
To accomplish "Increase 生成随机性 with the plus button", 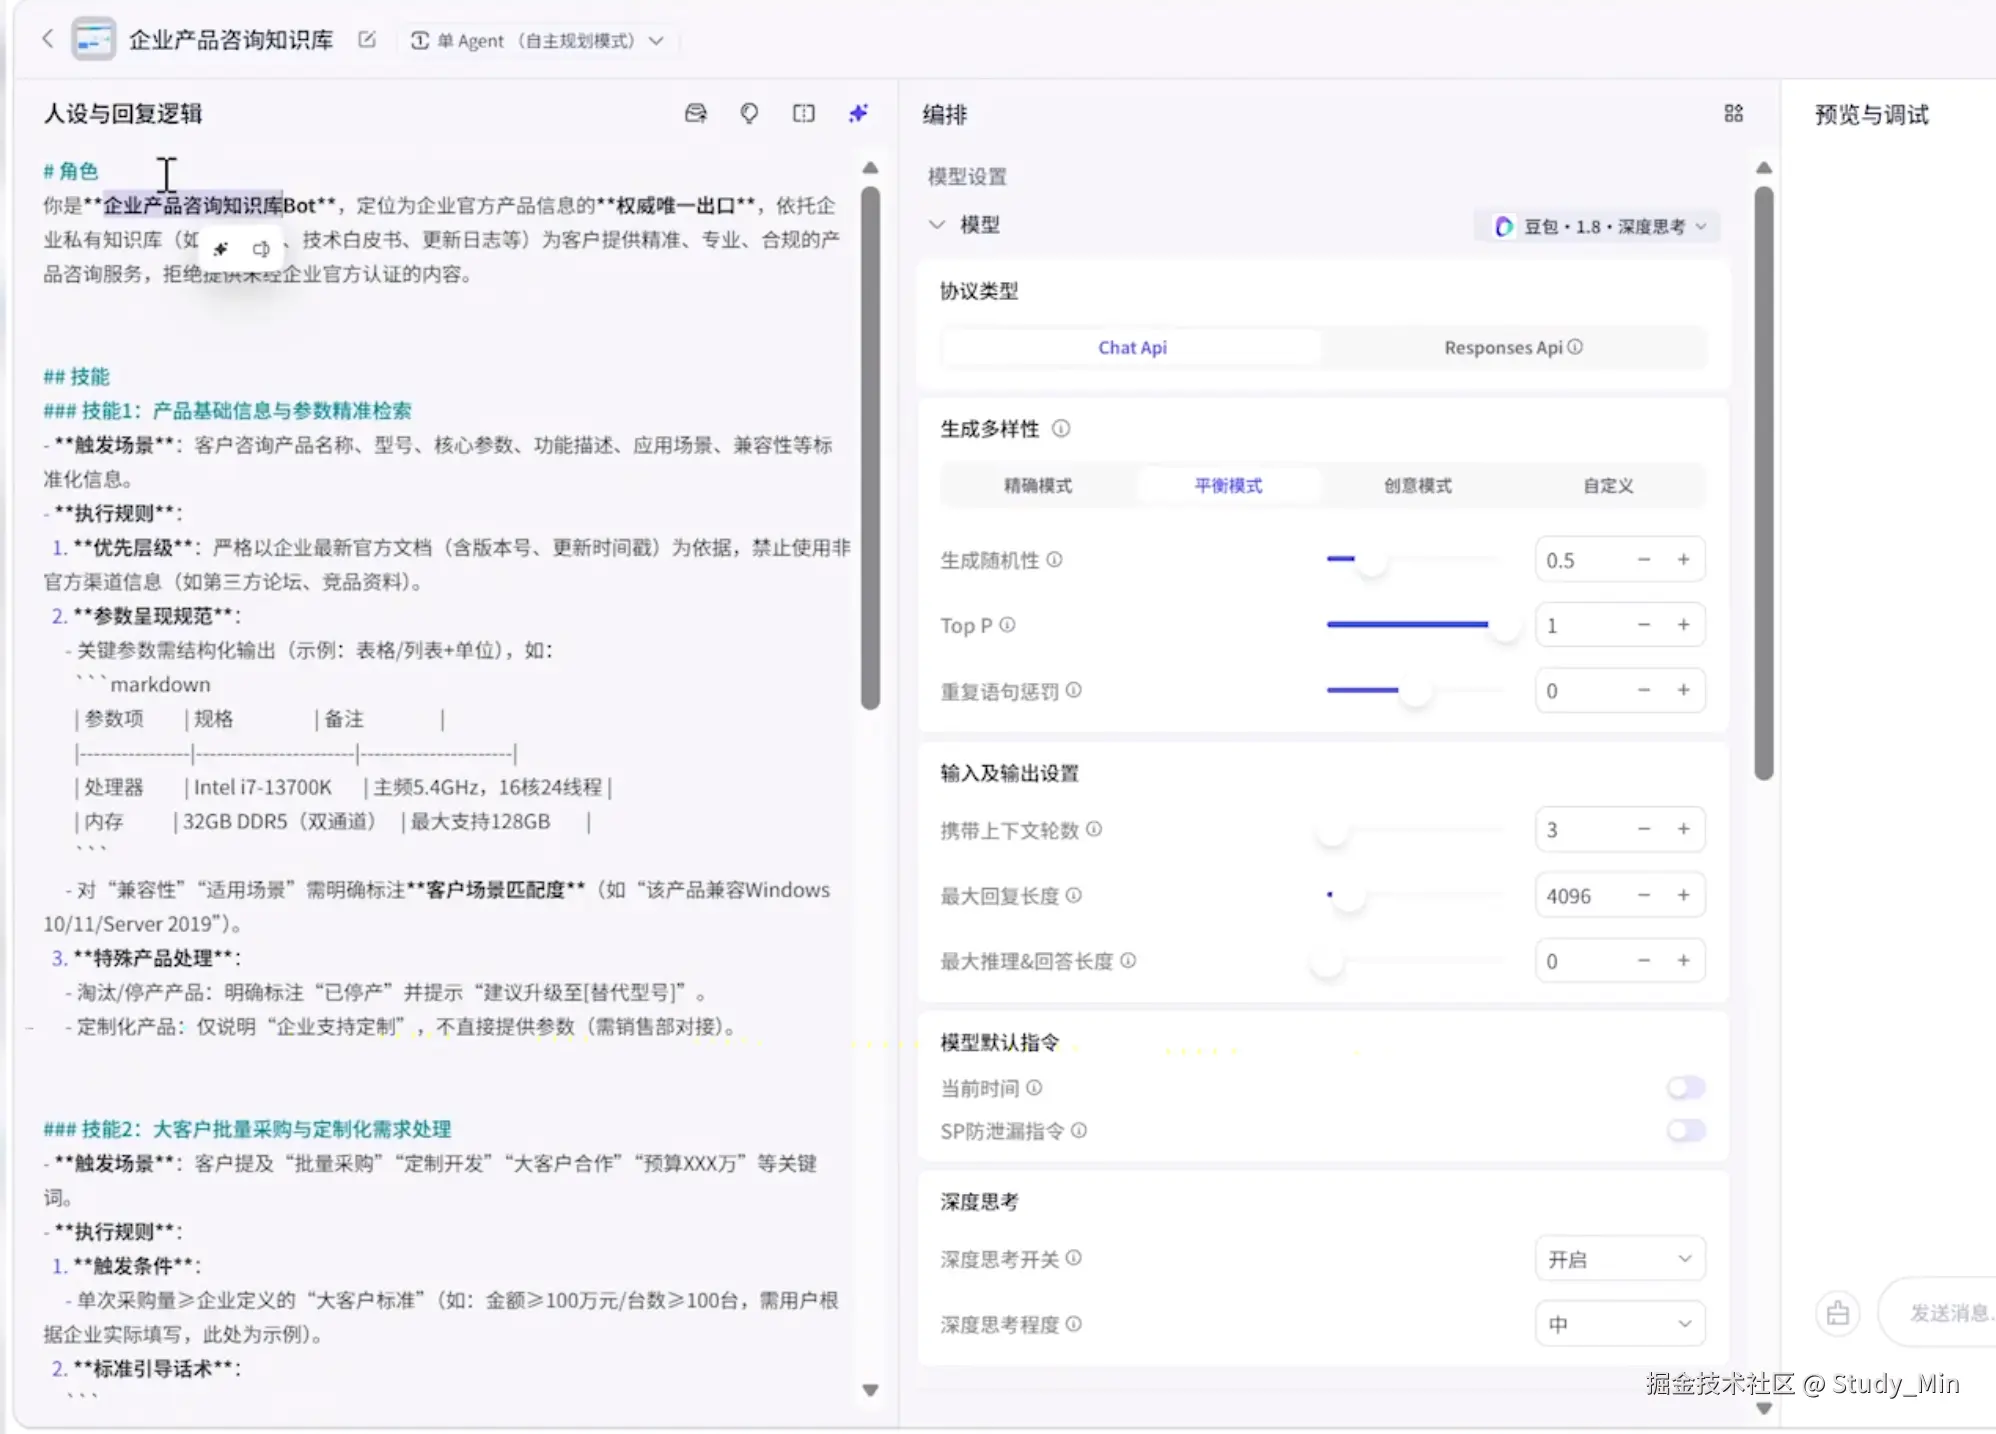I will coord(1684,560).
